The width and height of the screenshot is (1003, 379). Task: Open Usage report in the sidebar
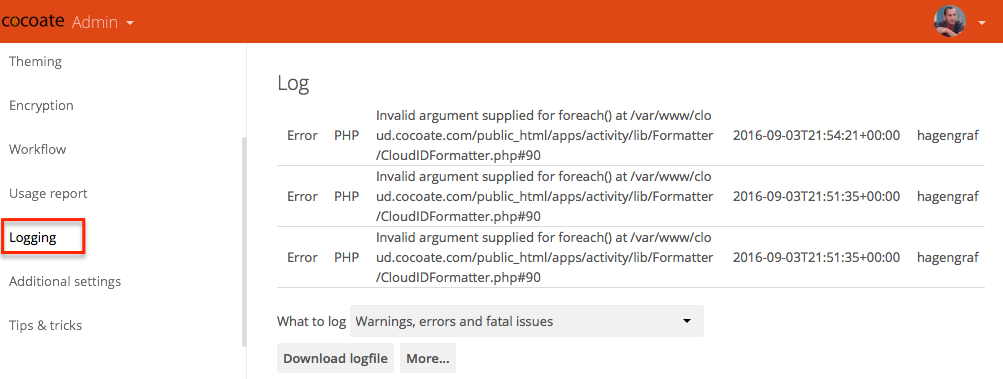[x=48, y=193]
